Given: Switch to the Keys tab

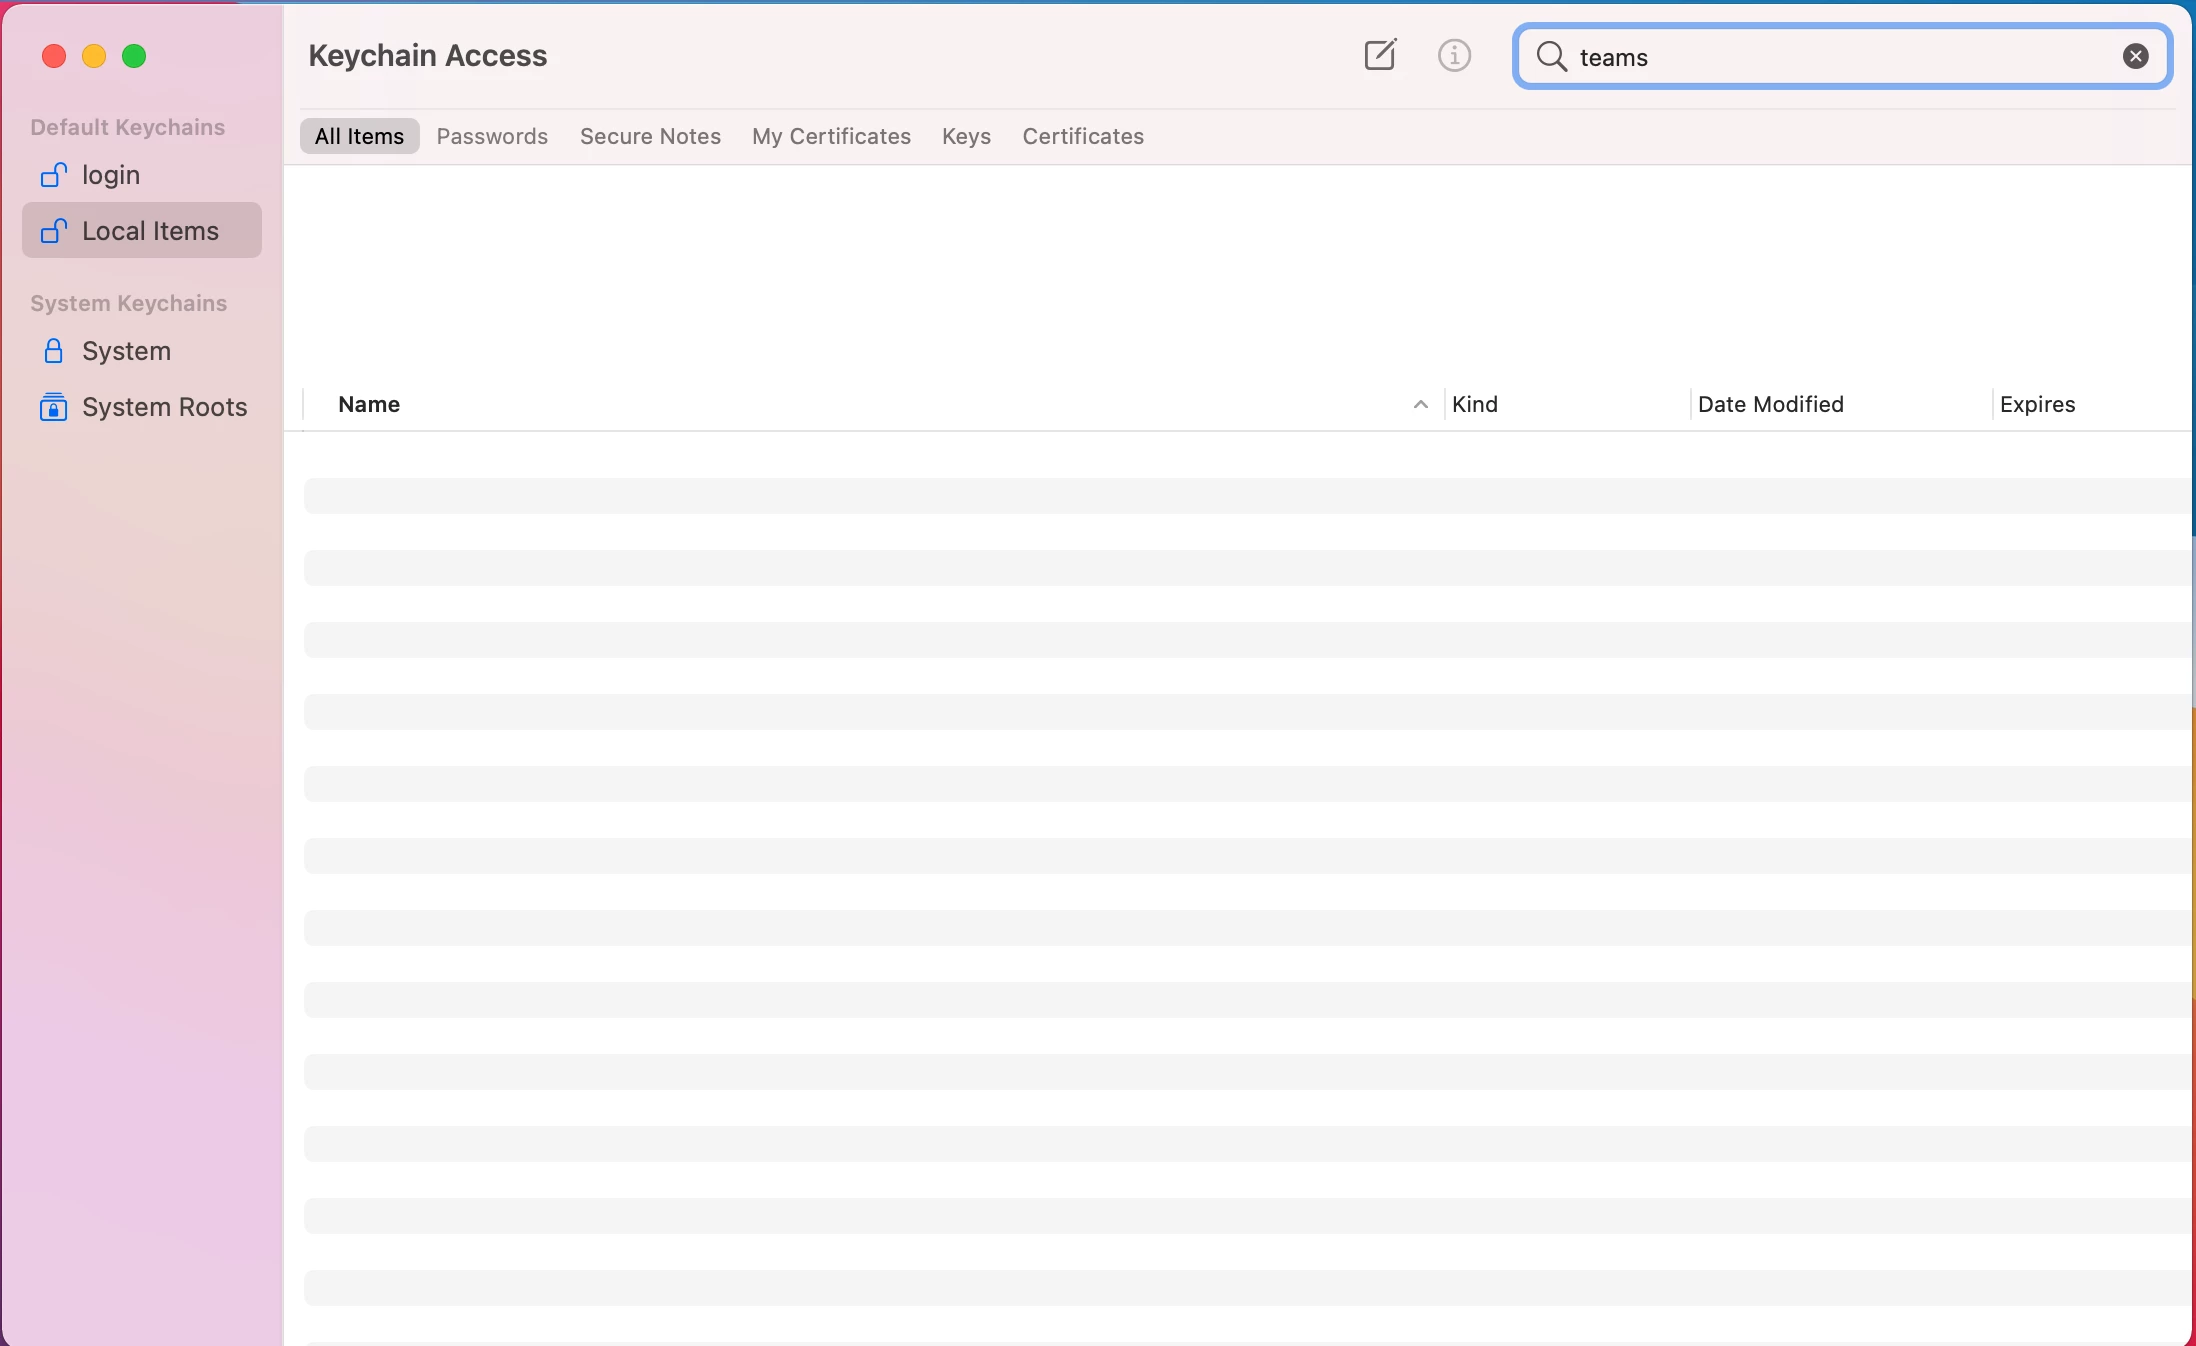Looking at the screenshot, I should (x=966, y=136).
